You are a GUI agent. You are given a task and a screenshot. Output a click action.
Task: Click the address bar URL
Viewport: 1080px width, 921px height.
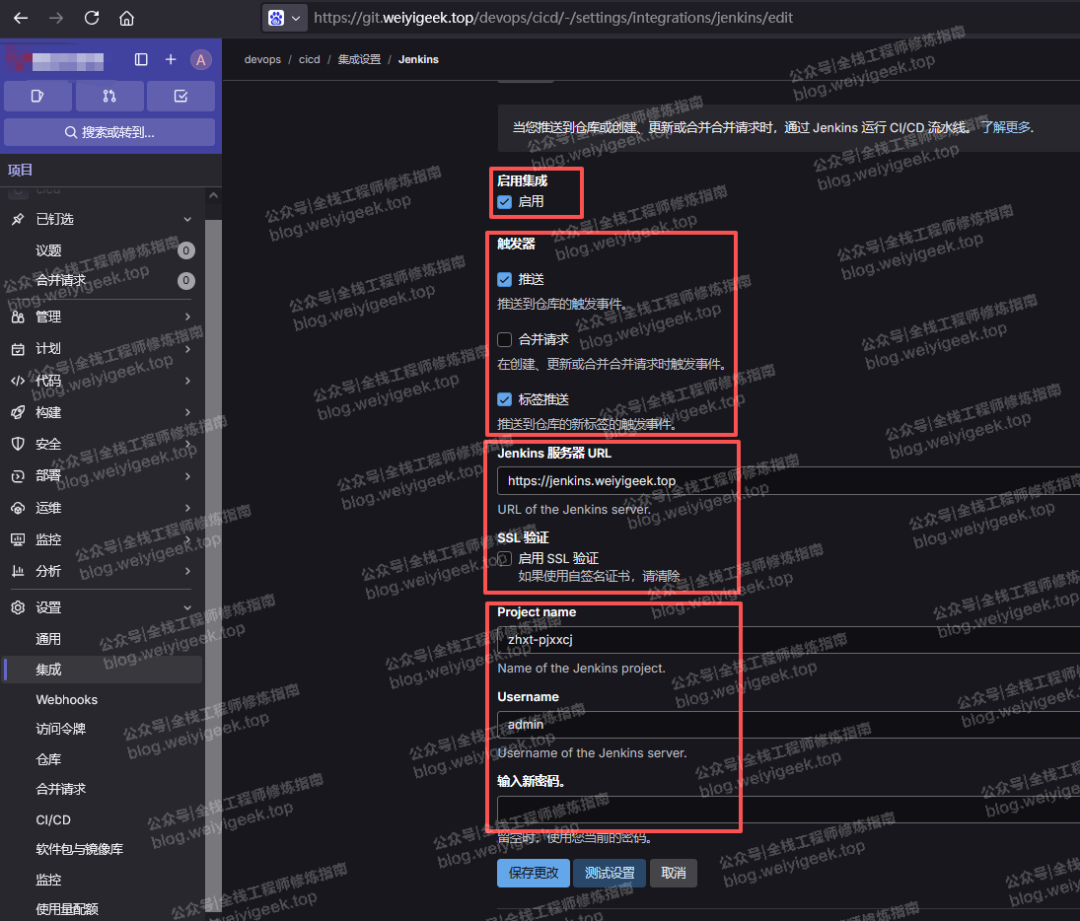pyautogui.click(x=553, y=18)
